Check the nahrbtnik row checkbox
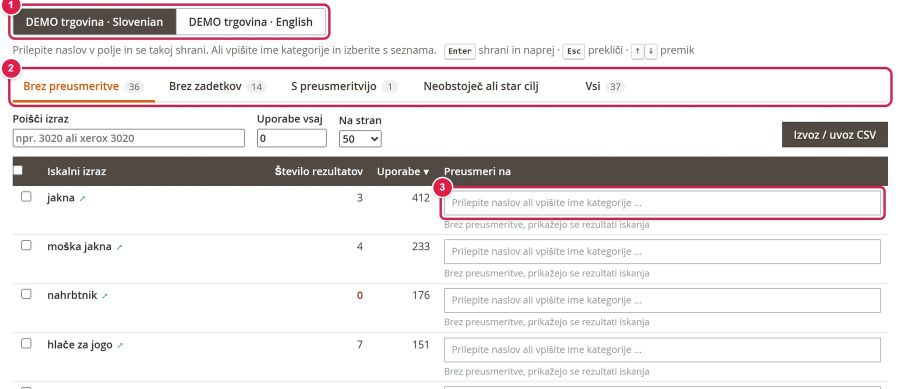 tap(26, 294)
